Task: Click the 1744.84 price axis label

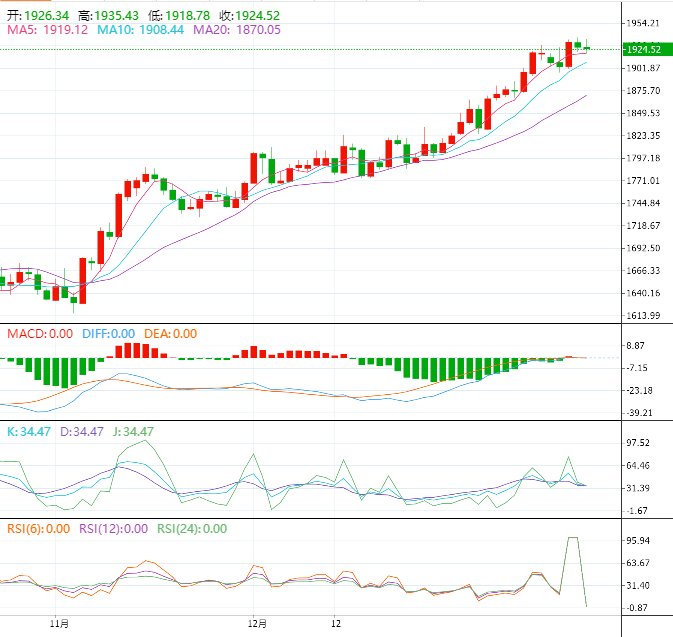Action: click(x=643, y=203)
